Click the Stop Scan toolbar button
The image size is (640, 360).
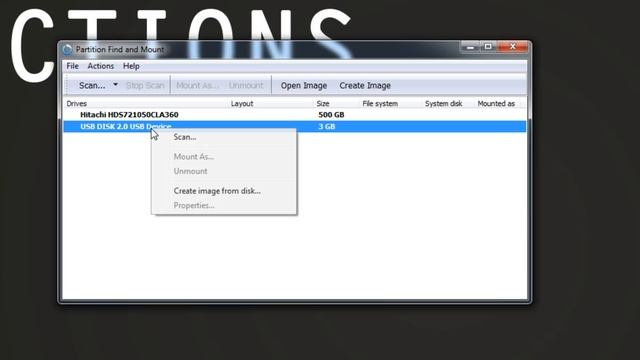145,85
